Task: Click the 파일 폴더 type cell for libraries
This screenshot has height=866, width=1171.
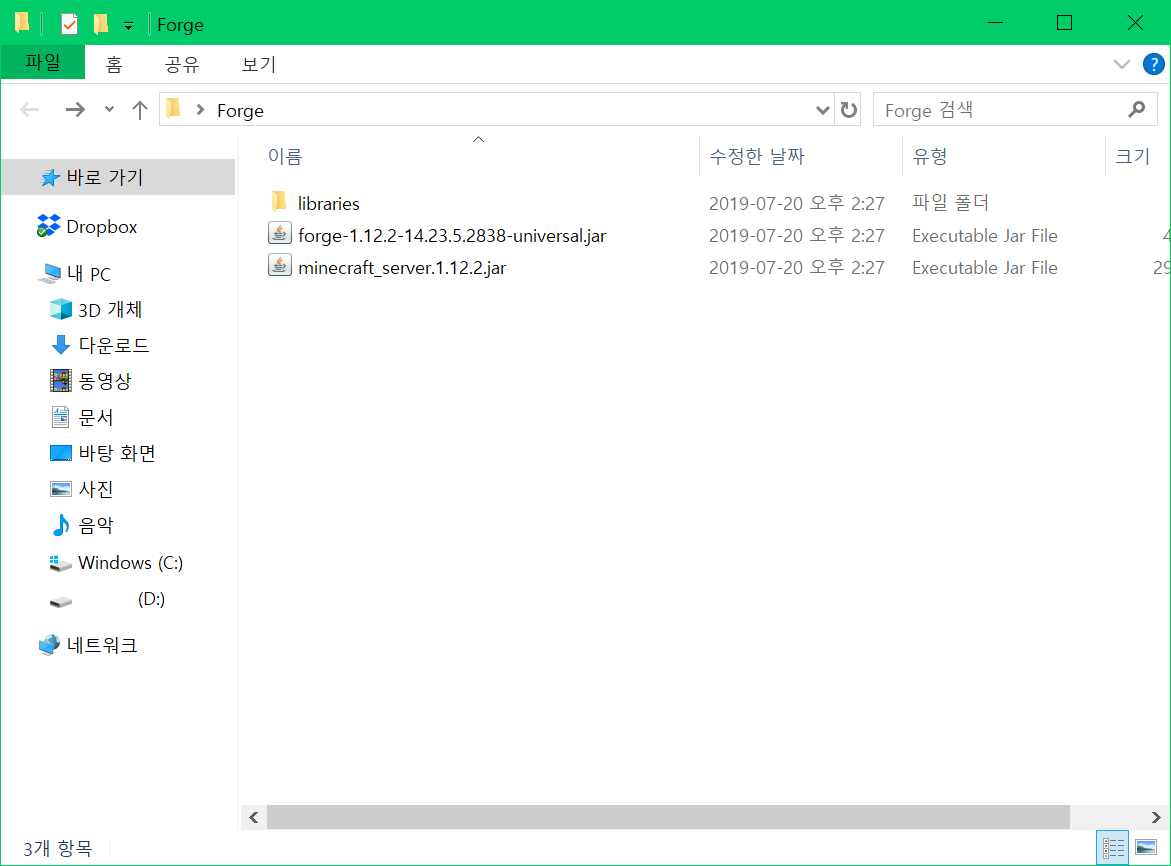Action: [x=950, y=202]
